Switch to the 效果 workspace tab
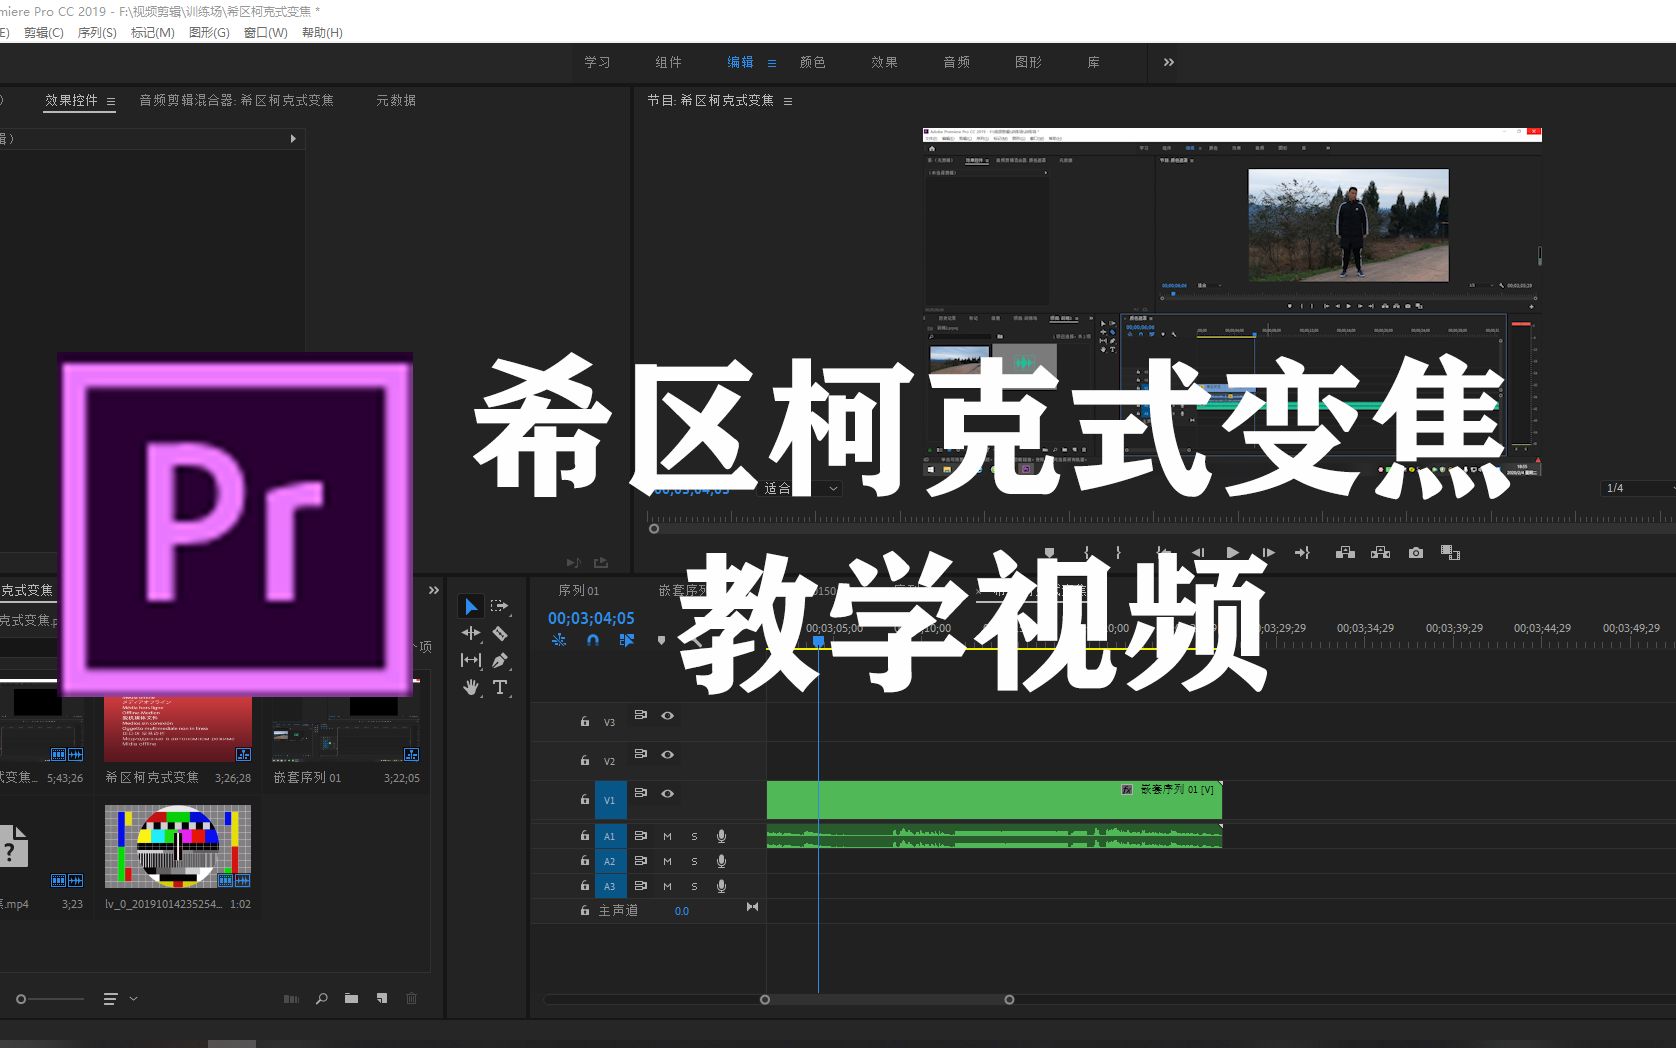 point(884,62)
